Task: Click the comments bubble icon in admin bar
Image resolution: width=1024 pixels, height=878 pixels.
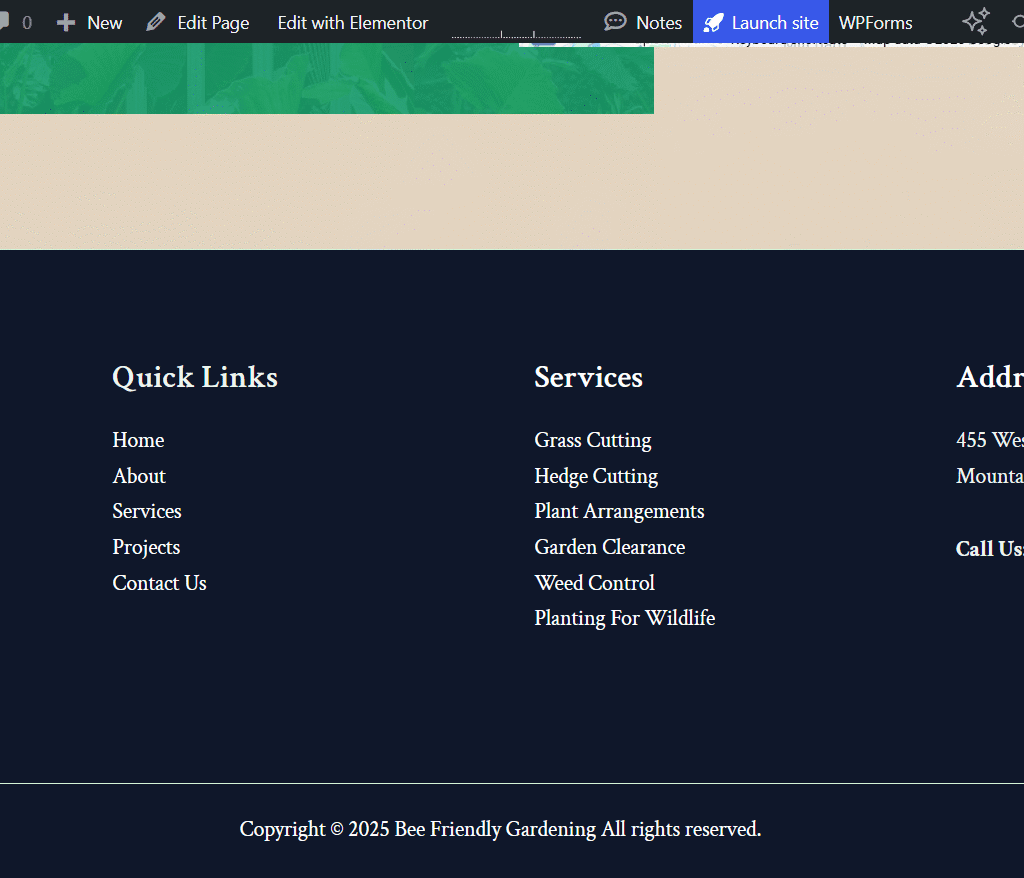Action: click(5, 22)
